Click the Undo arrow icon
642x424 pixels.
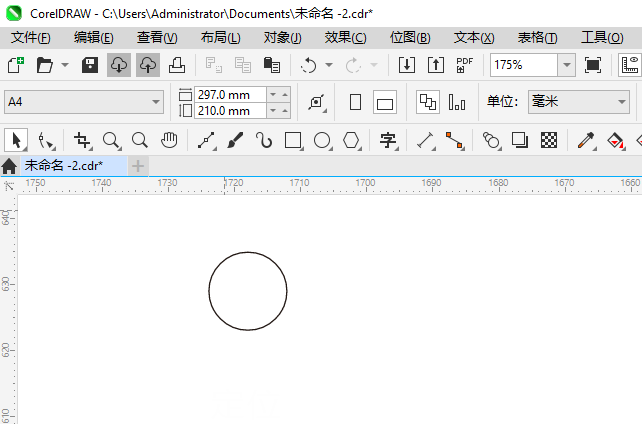[308, 65]
